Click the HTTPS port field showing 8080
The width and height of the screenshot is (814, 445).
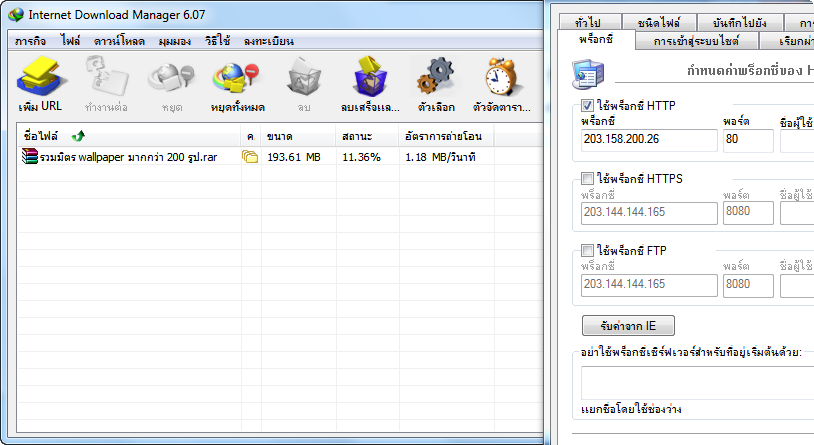[x=748, y=213]
